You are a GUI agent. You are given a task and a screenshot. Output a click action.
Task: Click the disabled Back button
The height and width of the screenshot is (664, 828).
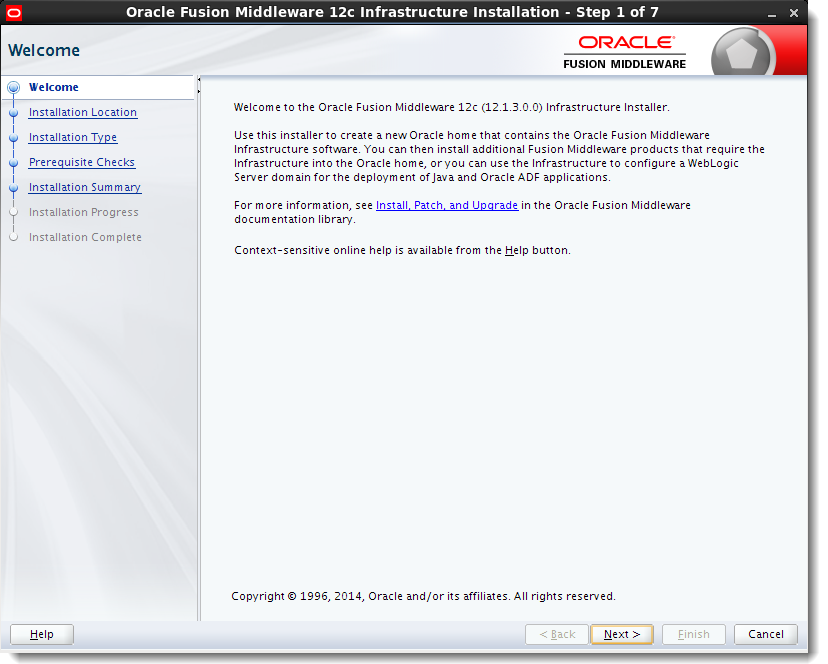[x=557, y=634]
